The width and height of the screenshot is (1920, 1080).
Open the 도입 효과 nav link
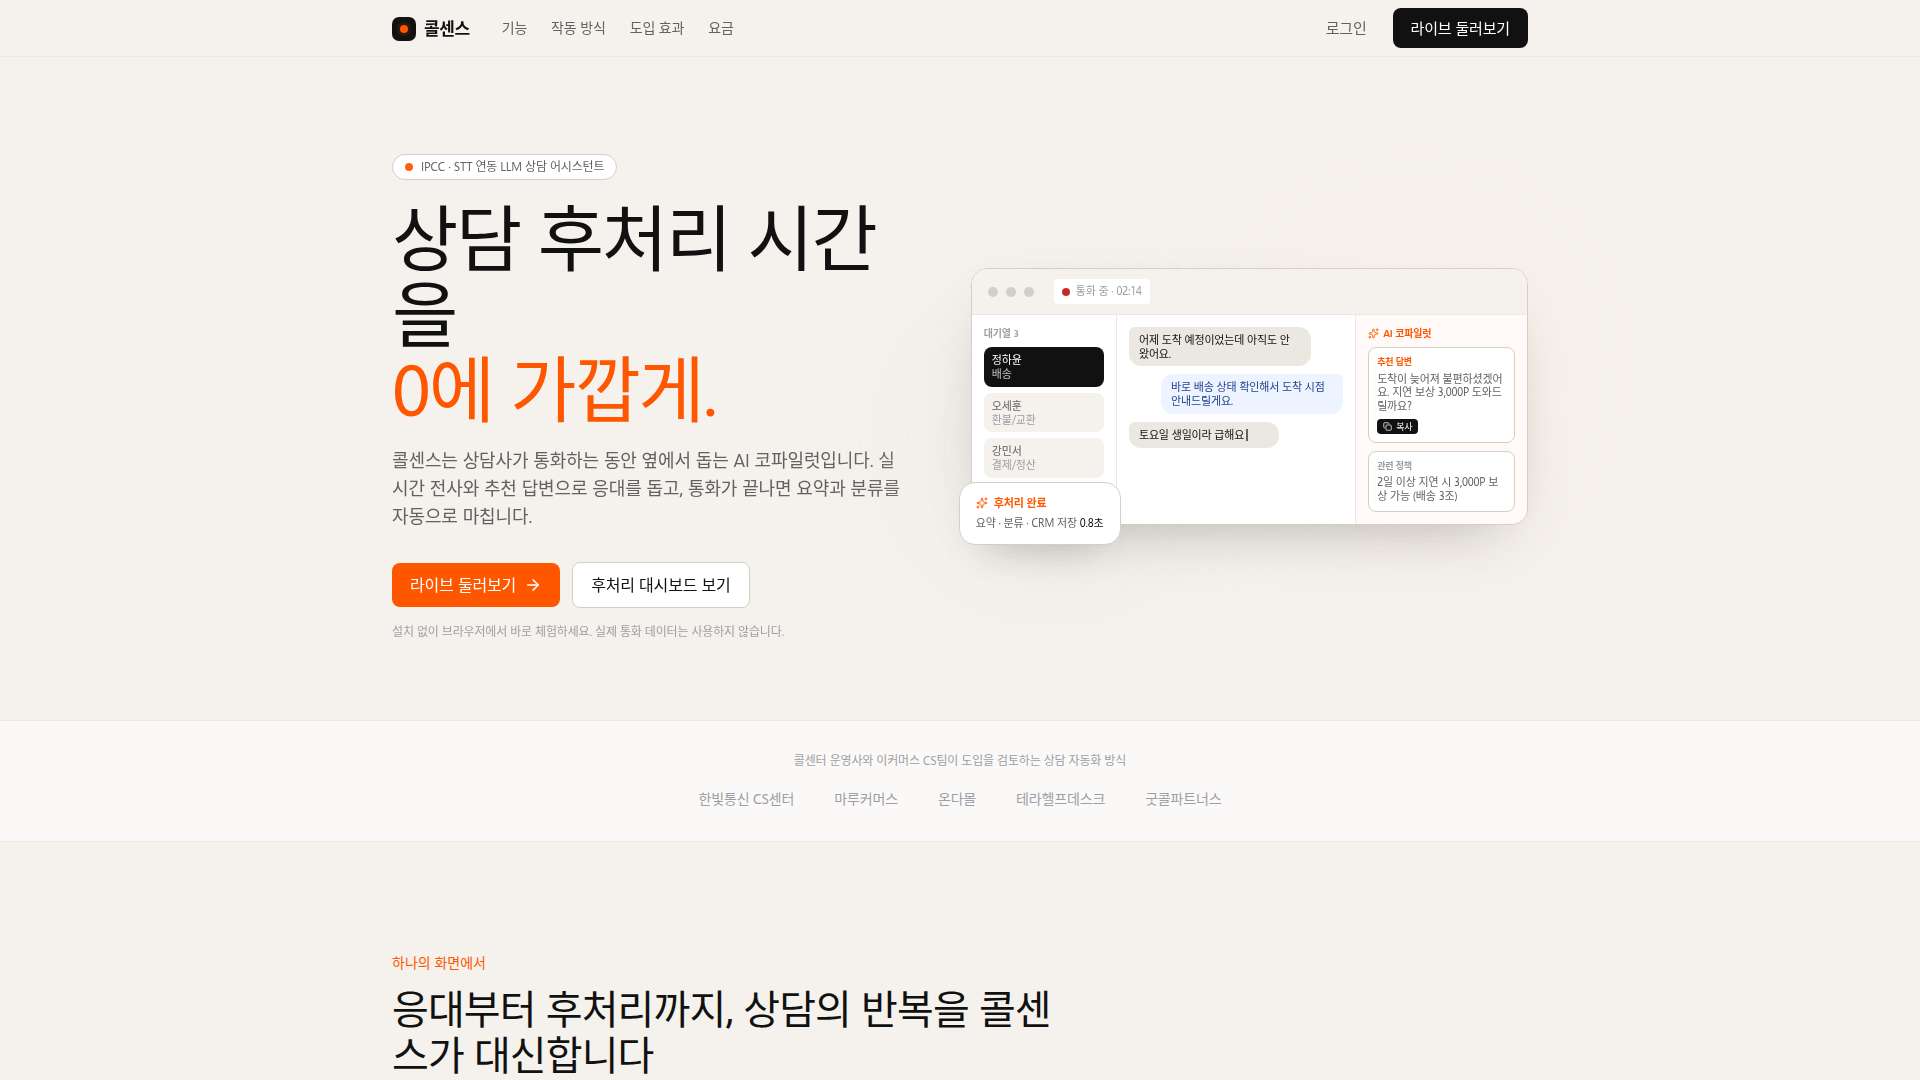[x=657, y=28]
